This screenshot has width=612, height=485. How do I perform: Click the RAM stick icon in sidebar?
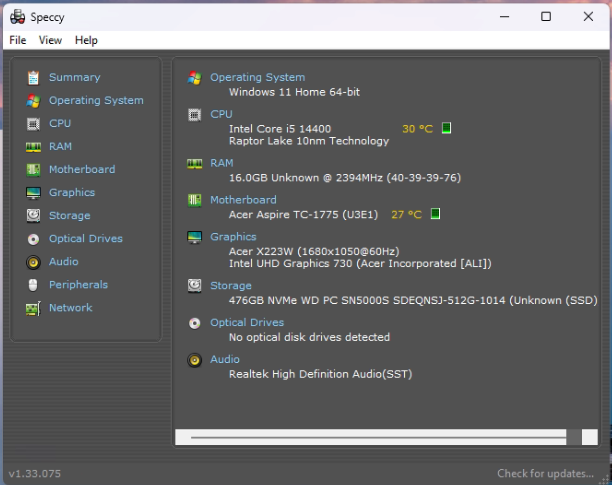tap(33, 147)
